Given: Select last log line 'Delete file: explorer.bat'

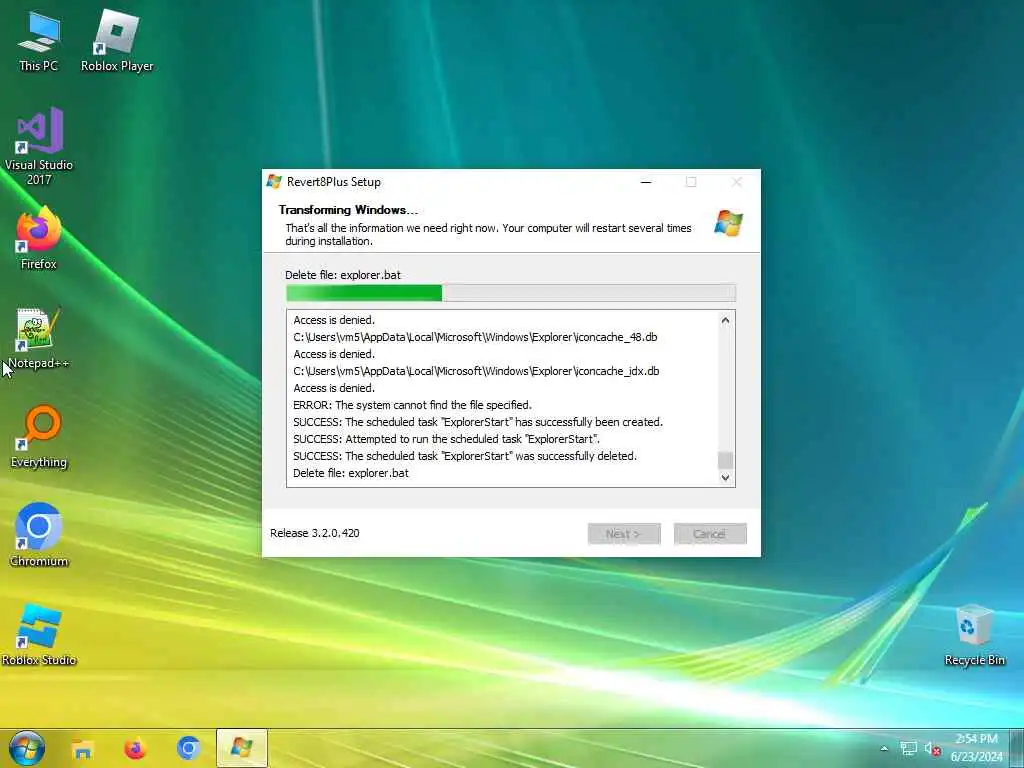Looking at the screenshot, I should coord(351,473).
